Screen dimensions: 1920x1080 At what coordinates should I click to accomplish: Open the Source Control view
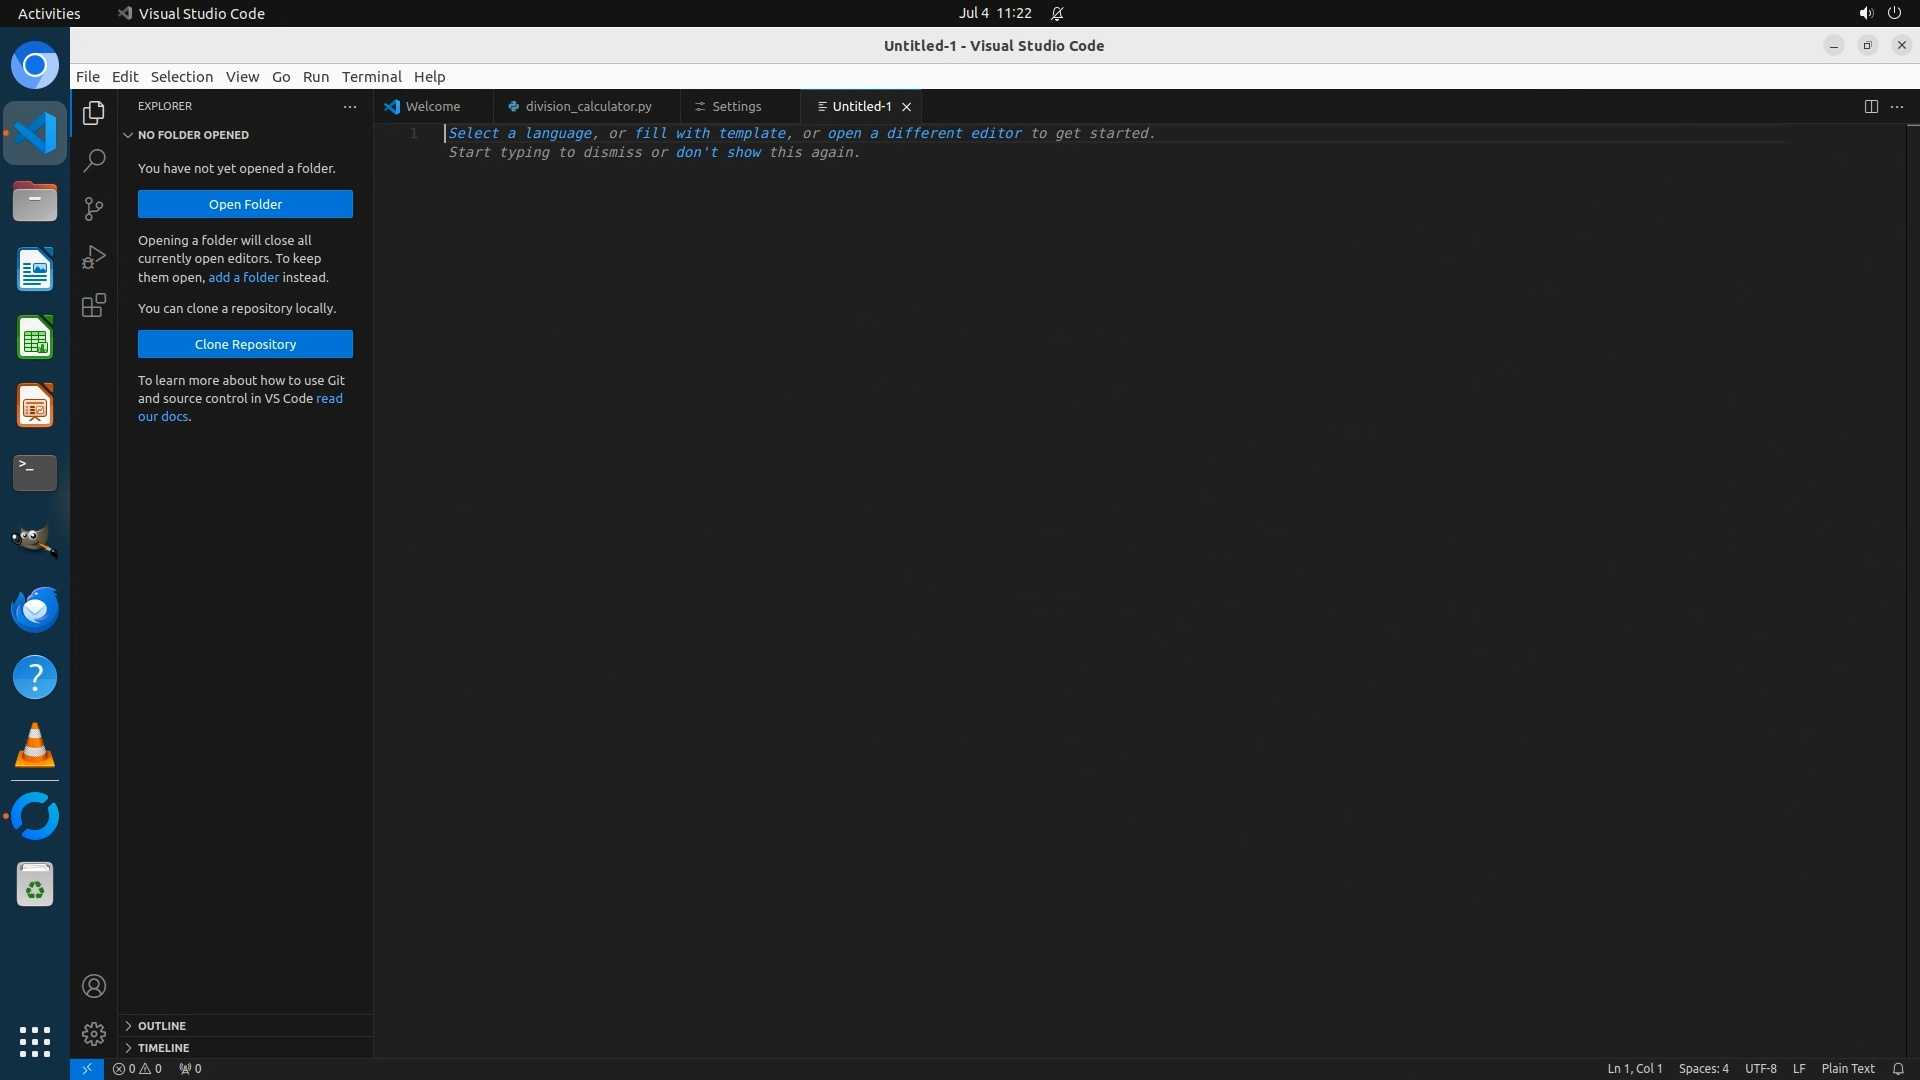coord(94,208)
